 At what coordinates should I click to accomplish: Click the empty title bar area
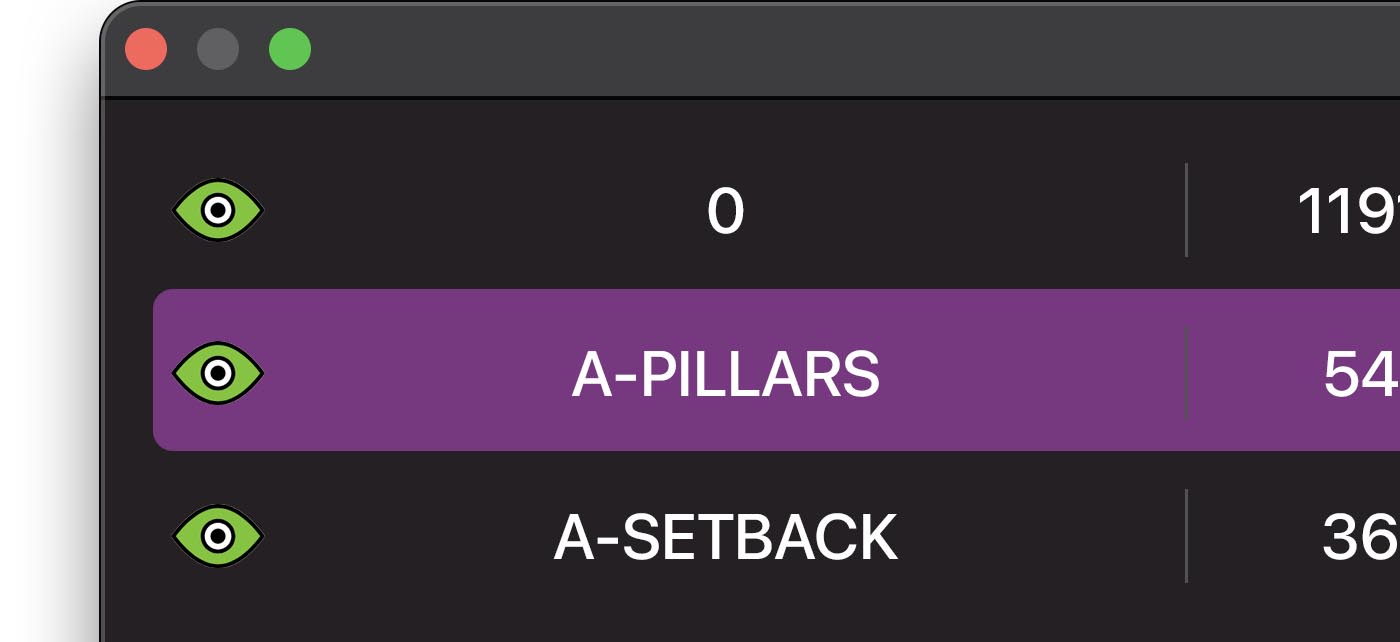click(800, 49)
